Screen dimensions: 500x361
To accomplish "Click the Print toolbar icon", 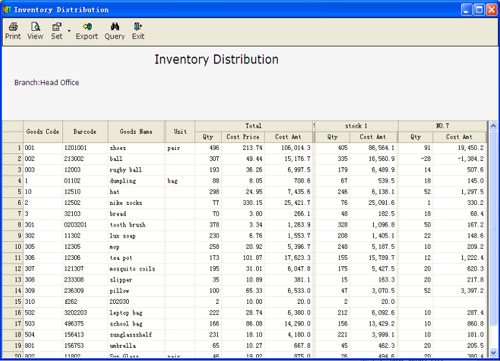I will (13, 31).
